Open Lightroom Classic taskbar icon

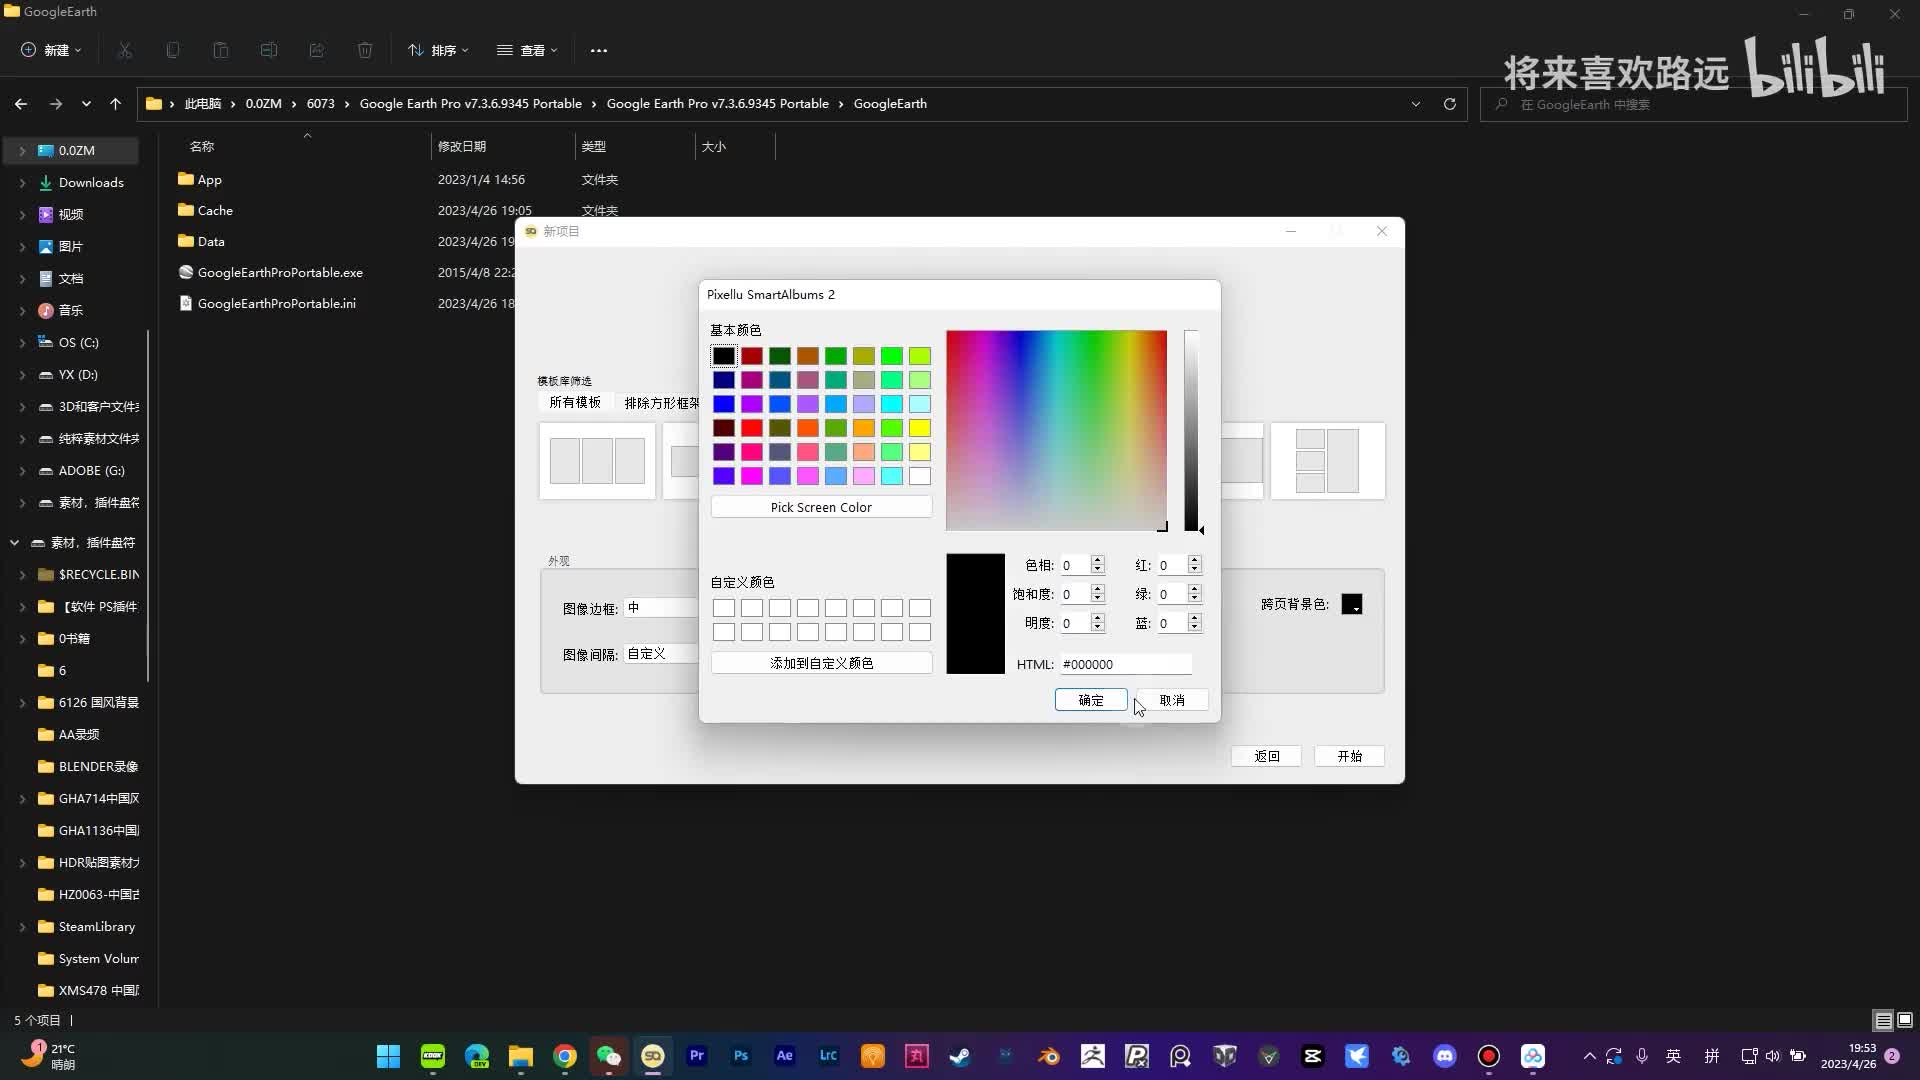[829, 1056]
